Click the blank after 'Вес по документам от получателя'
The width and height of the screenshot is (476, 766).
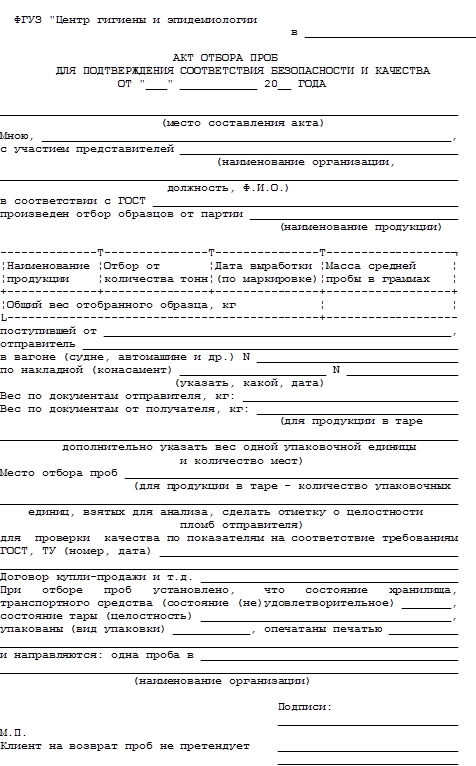357,409
